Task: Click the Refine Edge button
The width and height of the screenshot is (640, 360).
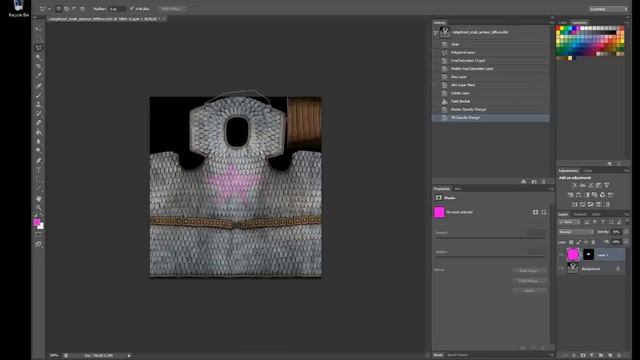Action: (171, 9)
